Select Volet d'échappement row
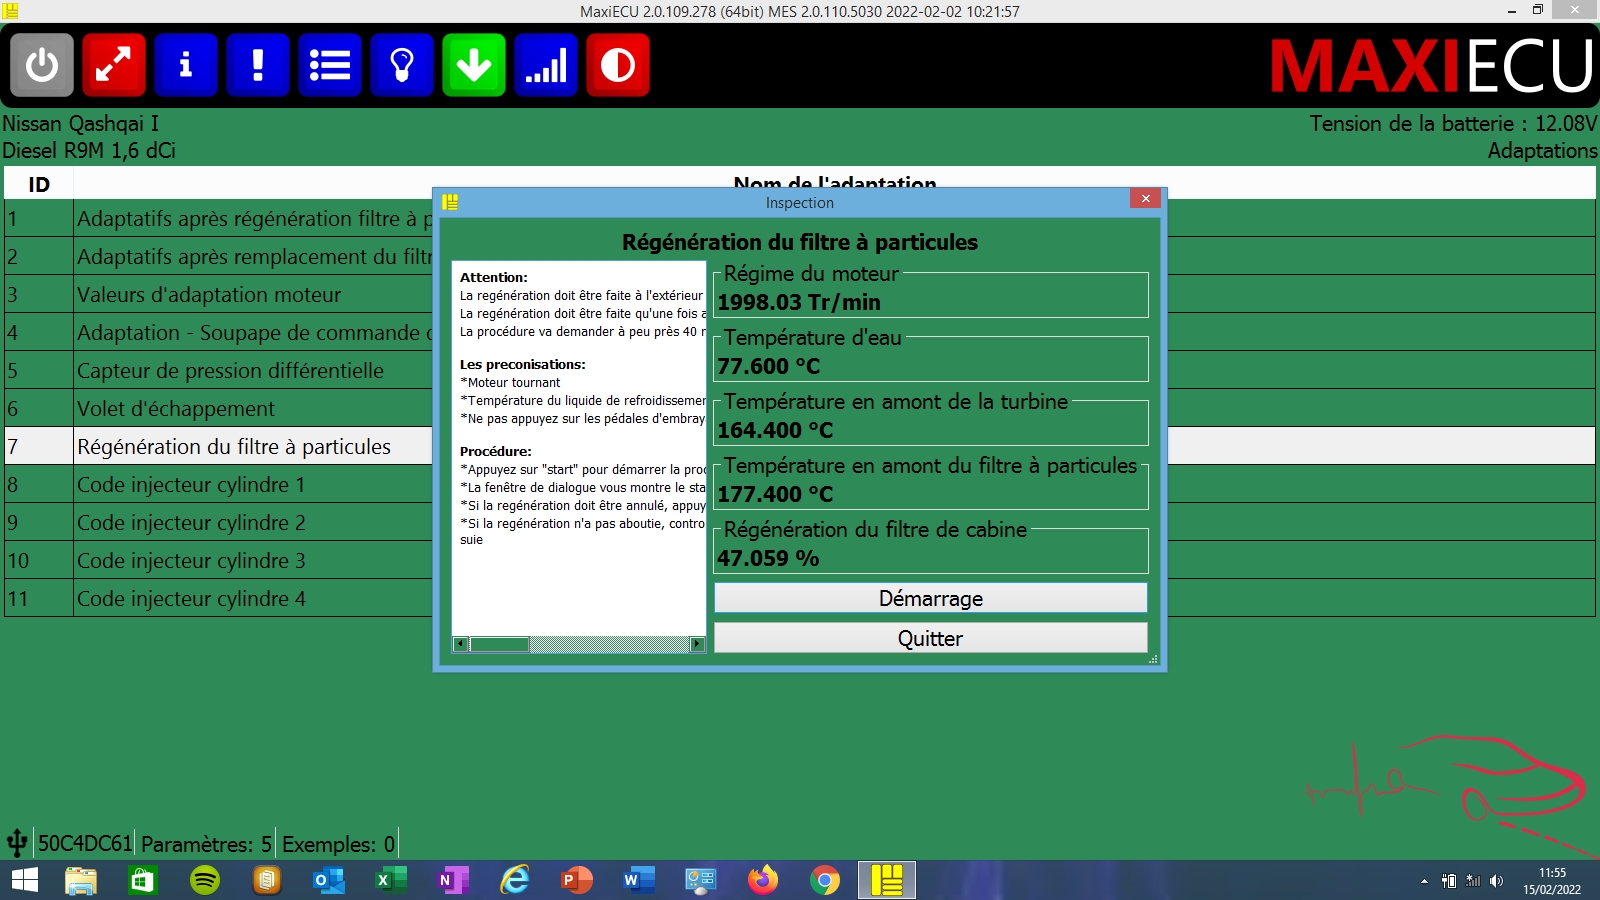The width and height of the screenshot is (1600, 900). pos(176,409)
